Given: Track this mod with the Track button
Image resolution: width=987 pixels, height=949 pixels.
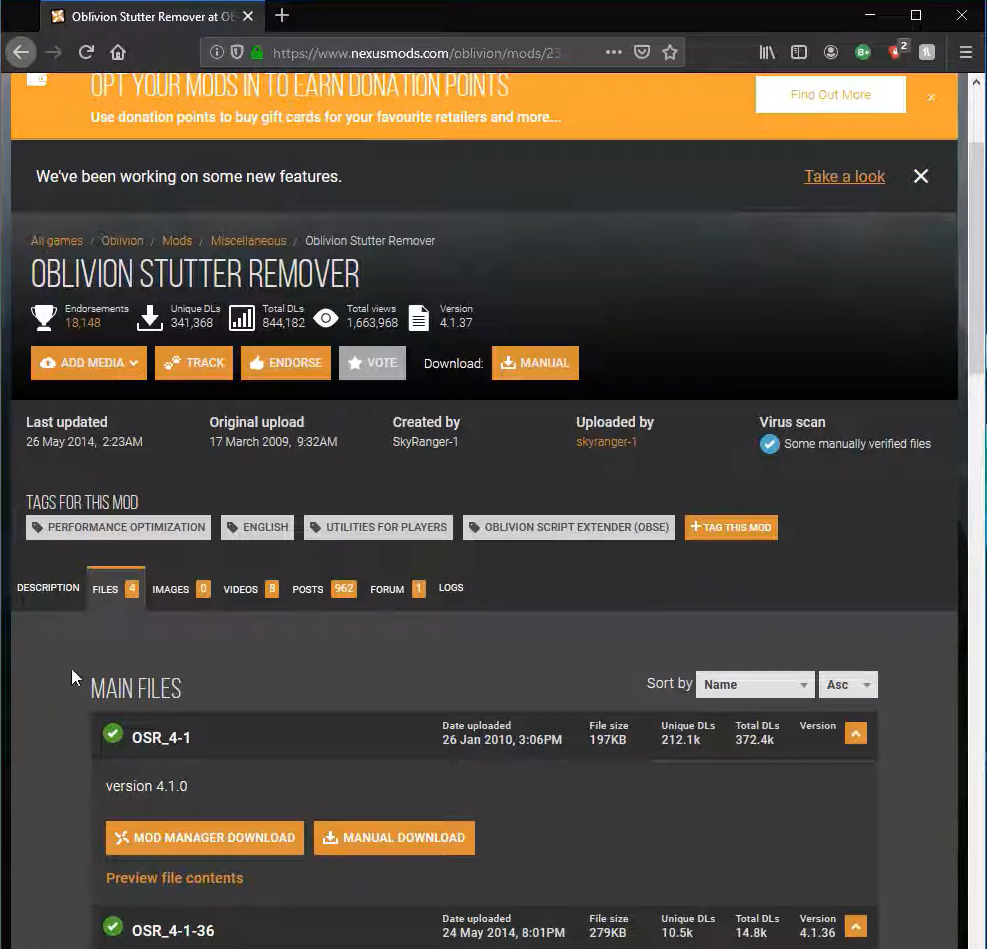Looking at the screenshot, I should 194,362.
